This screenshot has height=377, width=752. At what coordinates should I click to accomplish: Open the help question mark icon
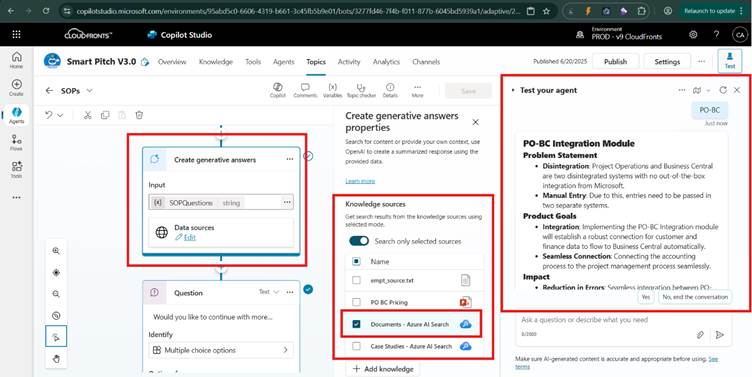(716, 35)
